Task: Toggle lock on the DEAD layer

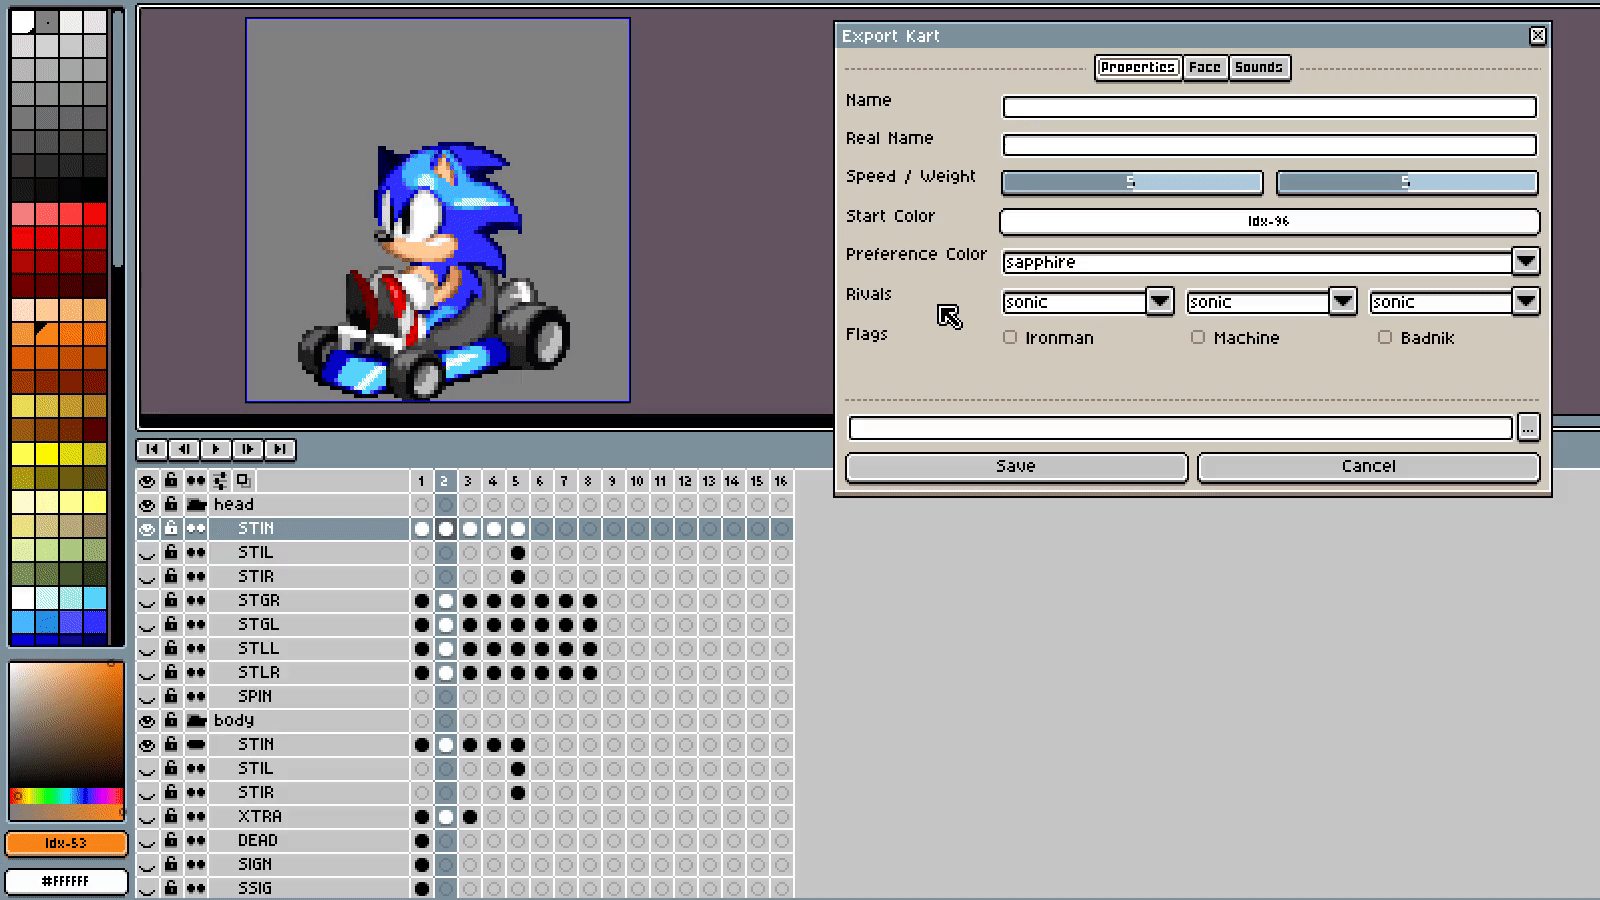Action: pos(171,841)
